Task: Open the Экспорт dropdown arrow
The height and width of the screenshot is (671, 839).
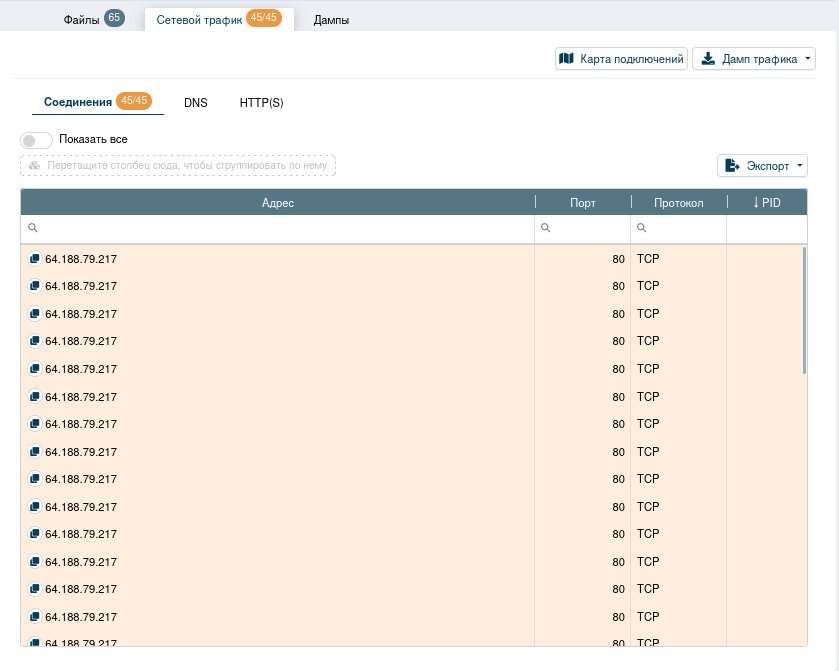Action: 798,167
